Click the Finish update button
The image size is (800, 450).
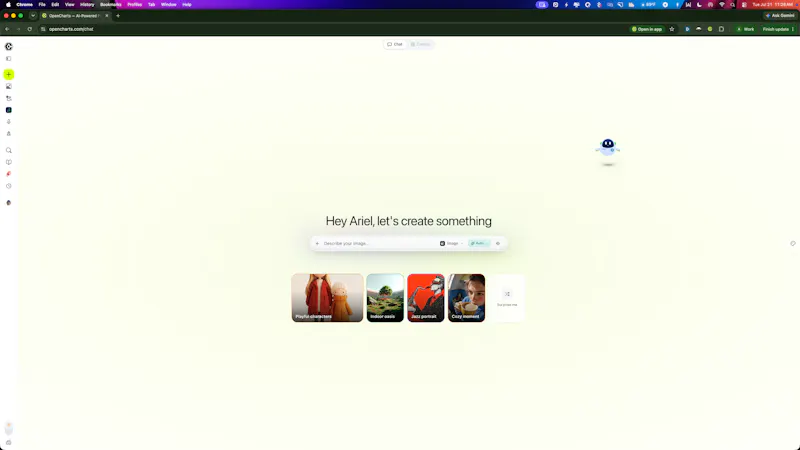pos(776,29)
